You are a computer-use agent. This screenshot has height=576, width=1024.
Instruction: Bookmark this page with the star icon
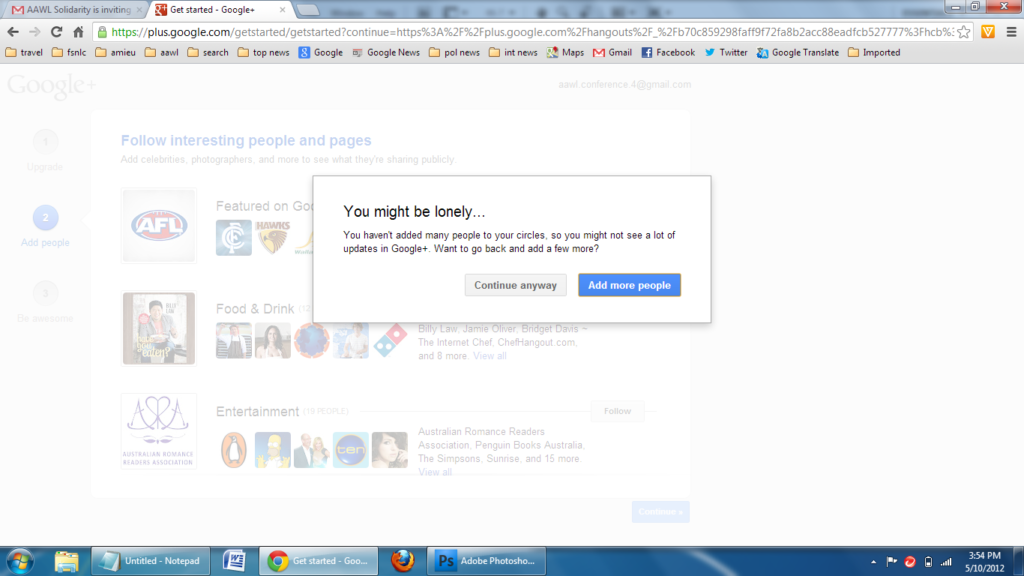tap(964, 32)
